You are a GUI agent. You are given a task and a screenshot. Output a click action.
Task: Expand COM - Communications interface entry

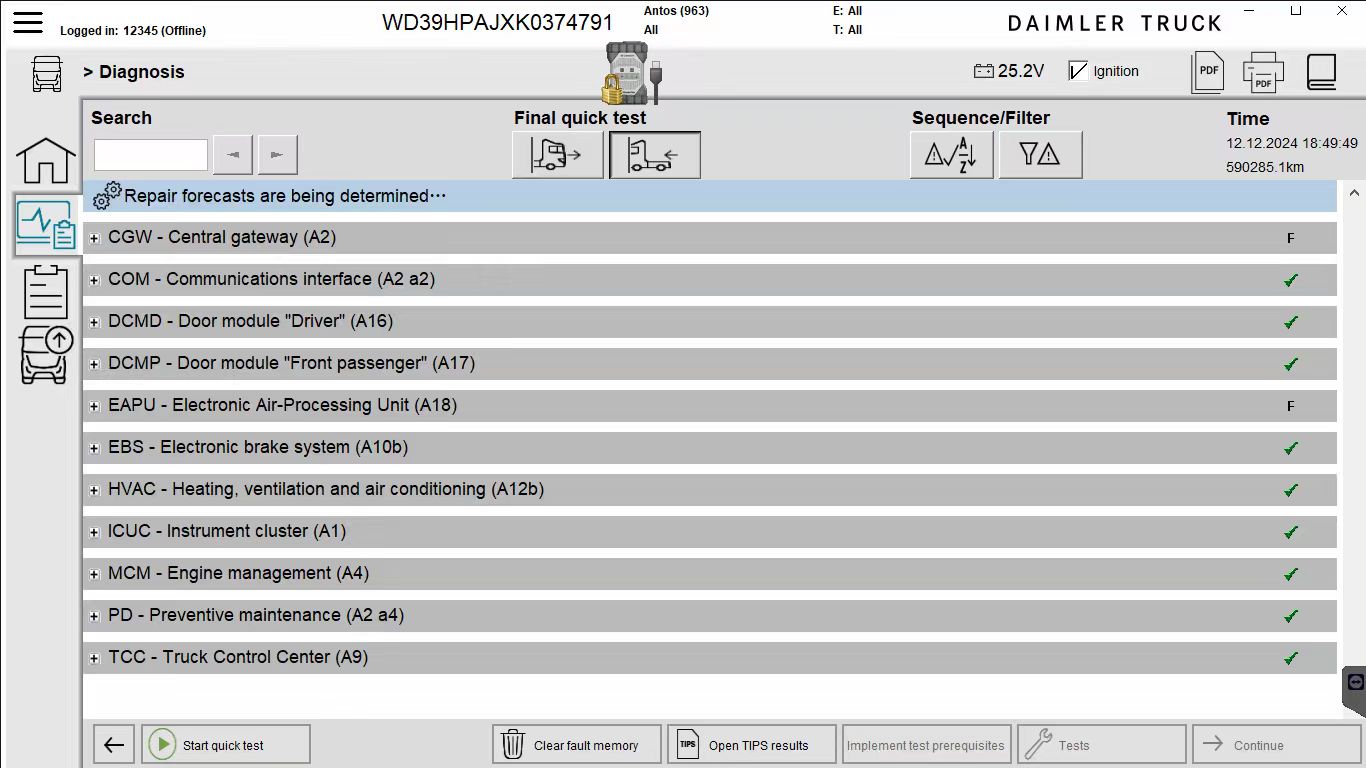pos(94,280)
